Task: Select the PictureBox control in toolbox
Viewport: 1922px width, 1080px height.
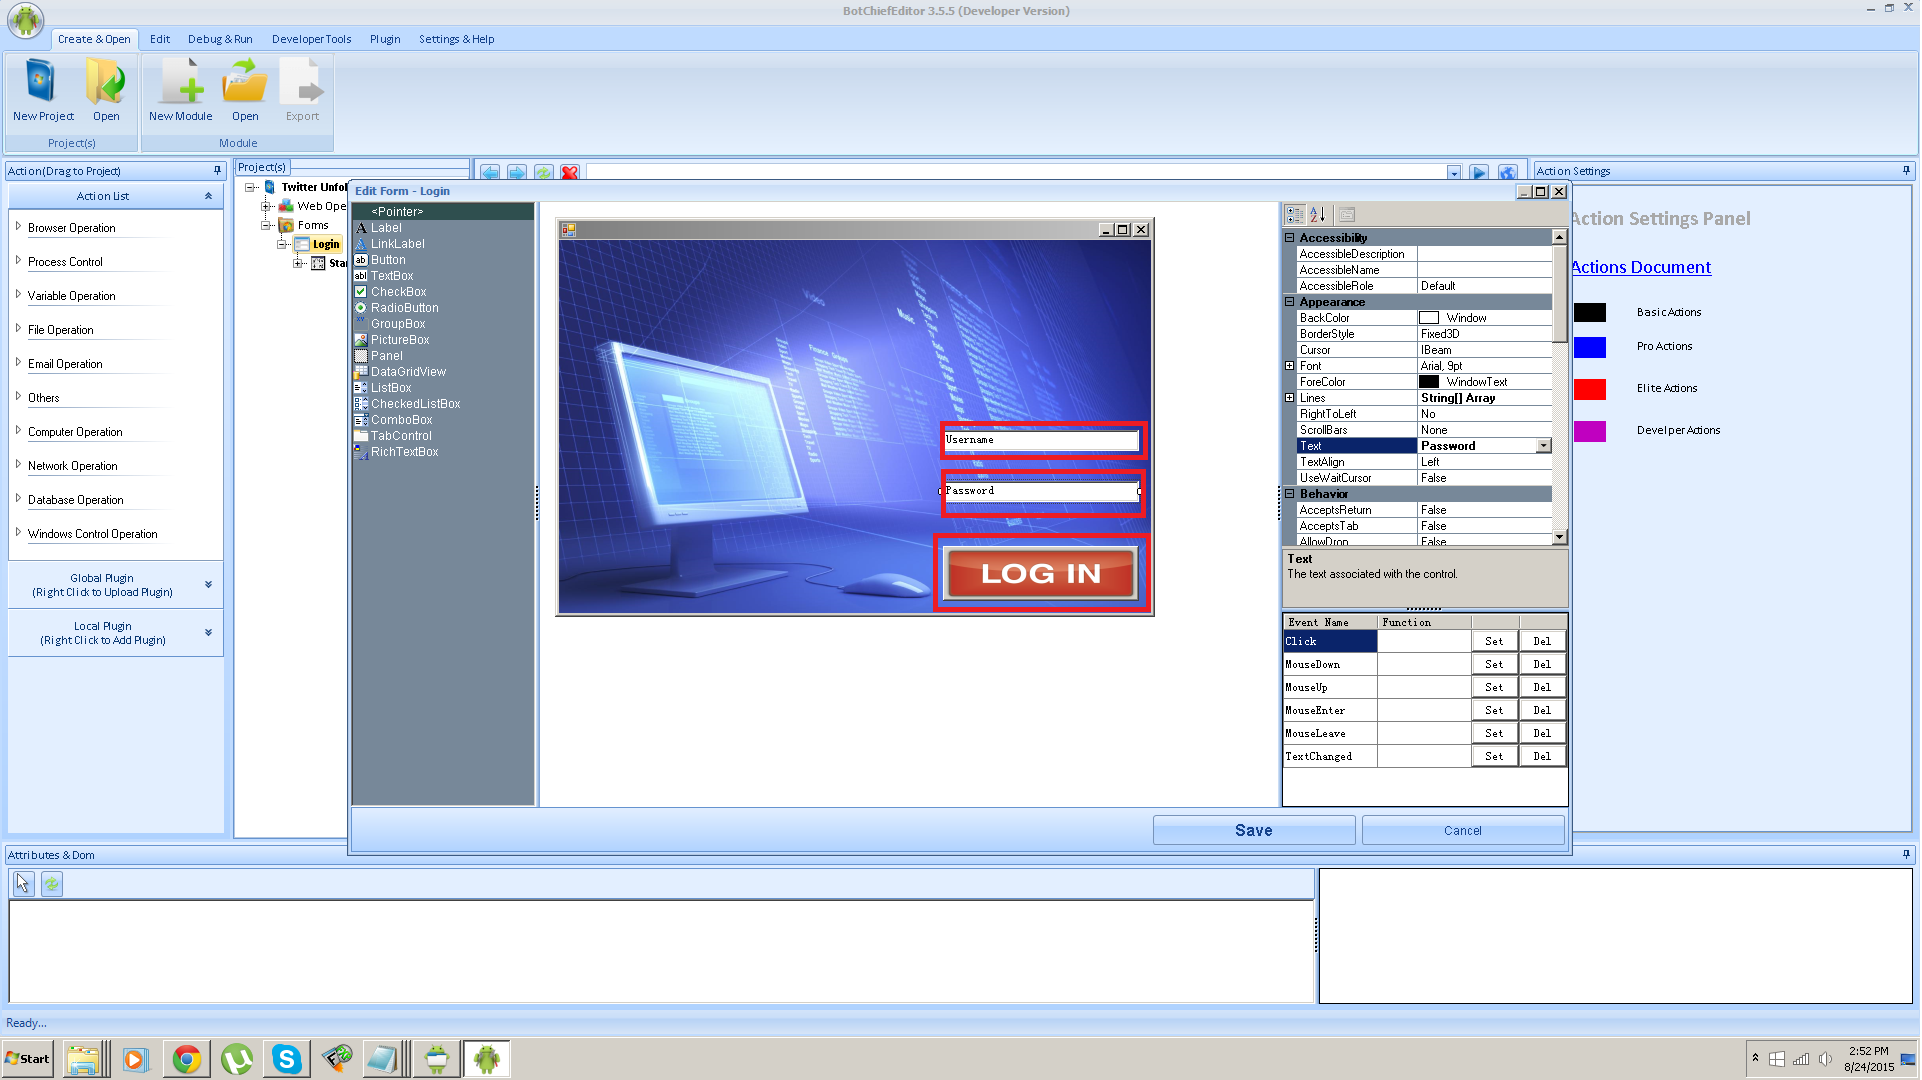Action: point(399,340)
